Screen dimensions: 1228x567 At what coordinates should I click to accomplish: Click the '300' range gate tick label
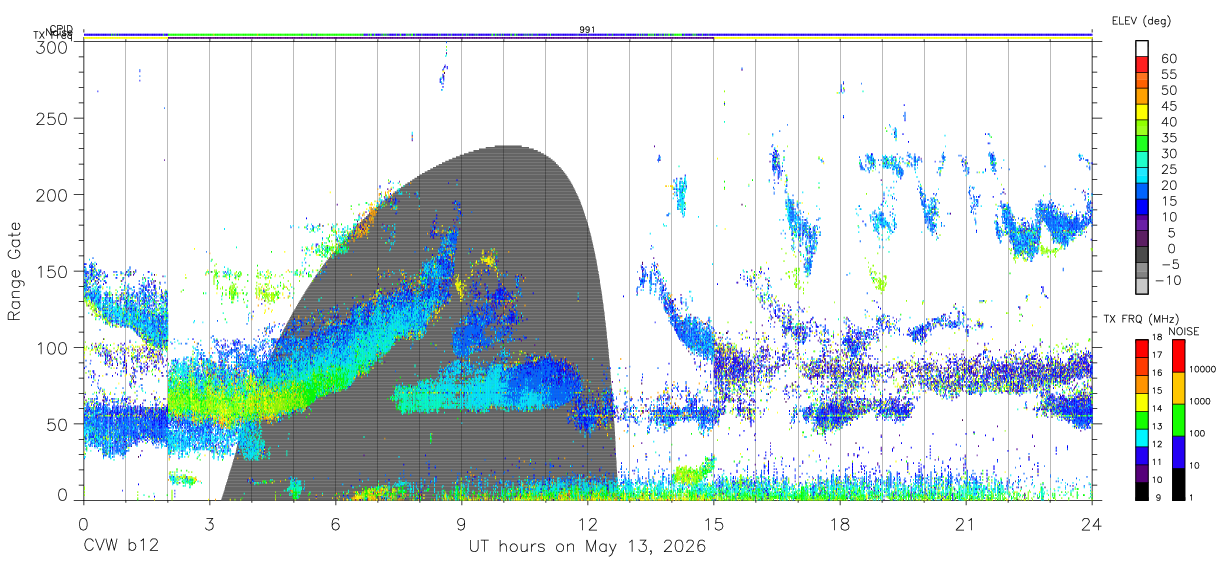[52, 47]
